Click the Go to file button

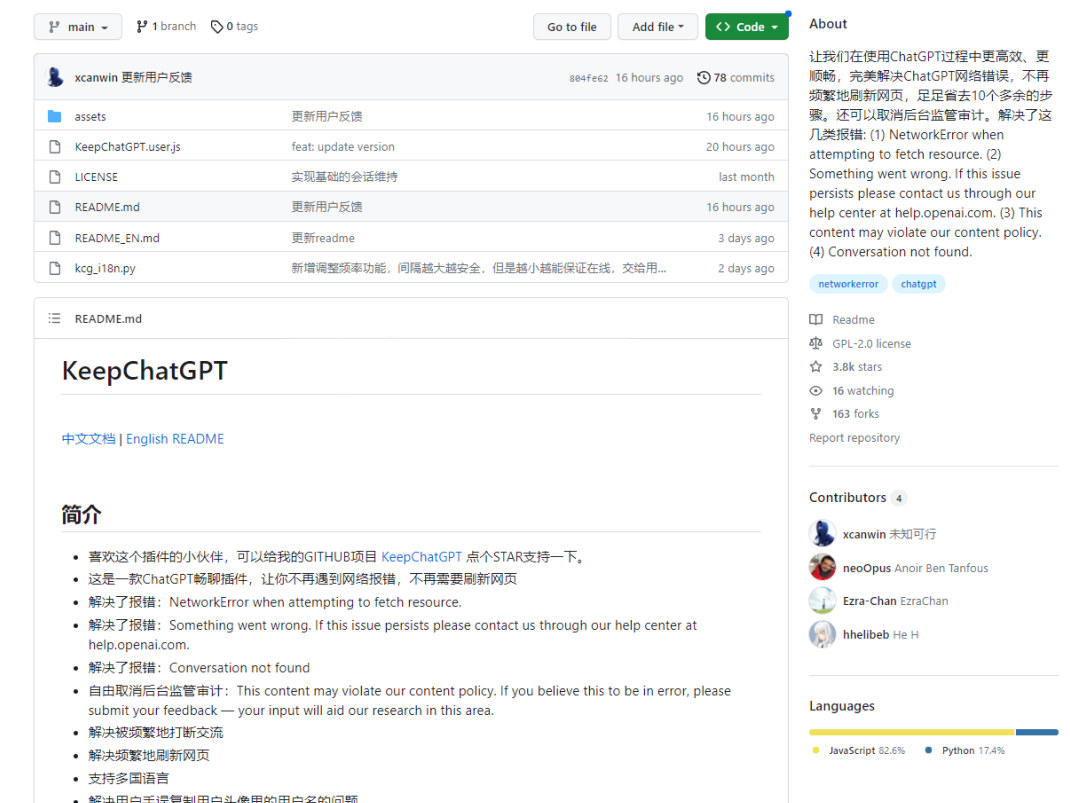point(572,27)
